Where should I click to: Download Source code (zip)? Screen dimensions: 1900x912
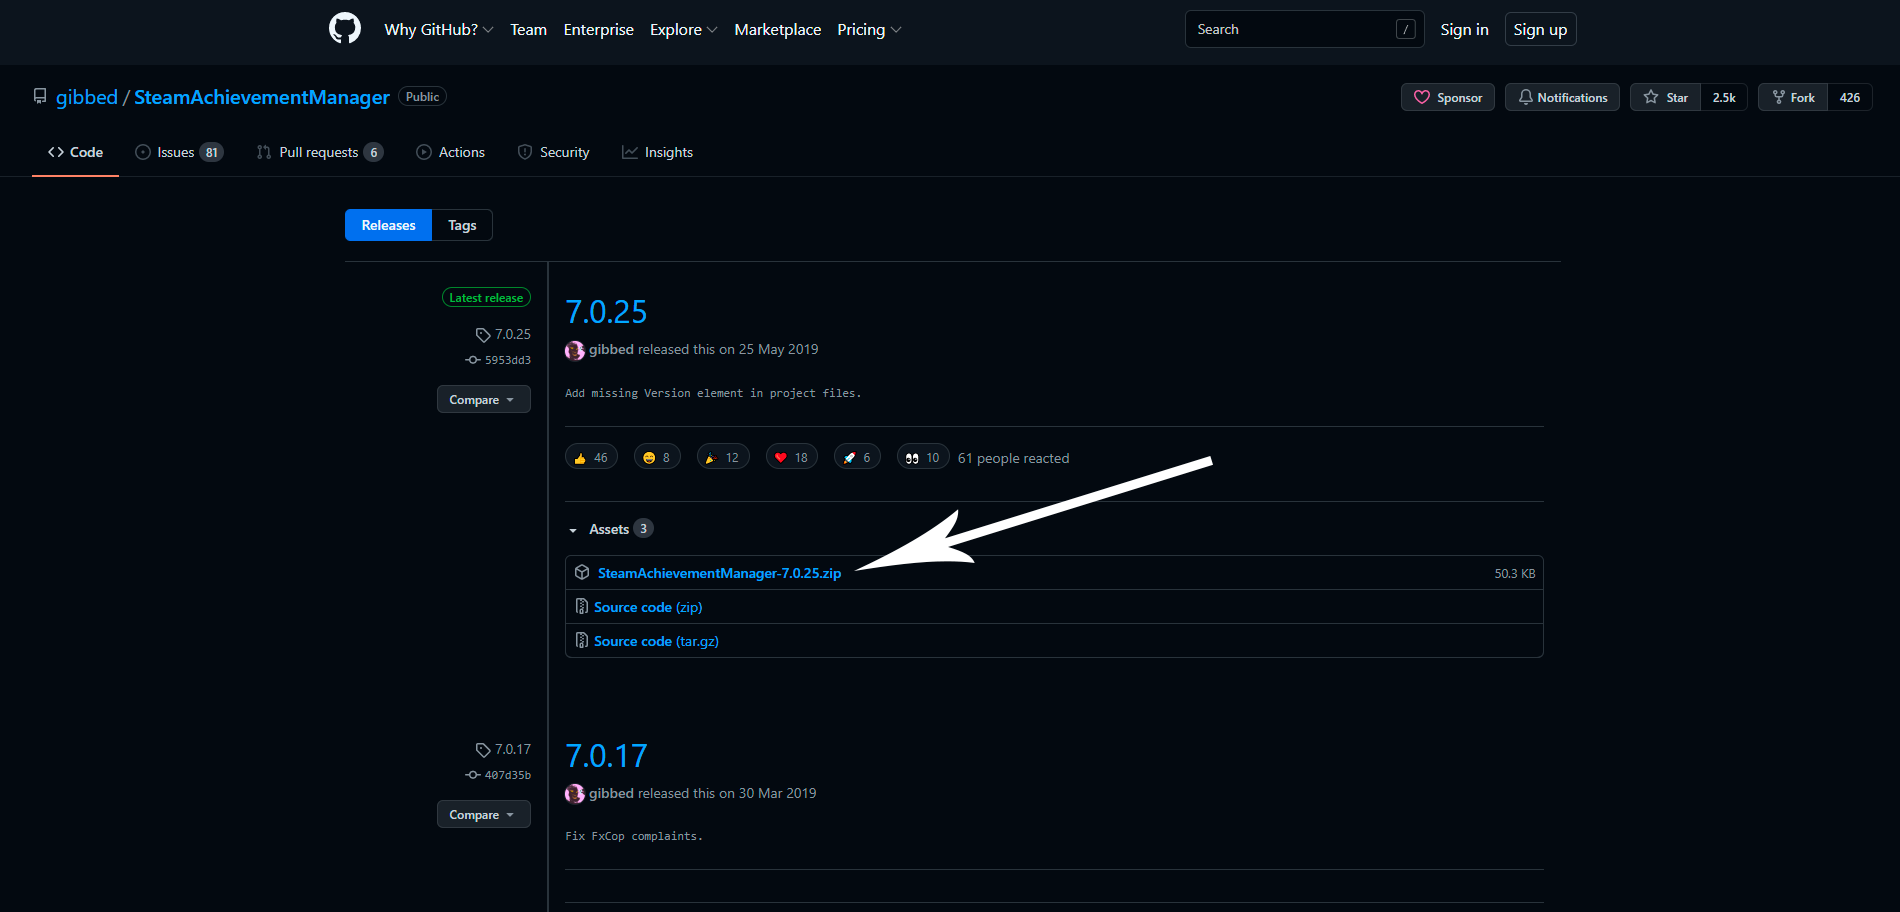pyautogui.click(x=648, y=607)
